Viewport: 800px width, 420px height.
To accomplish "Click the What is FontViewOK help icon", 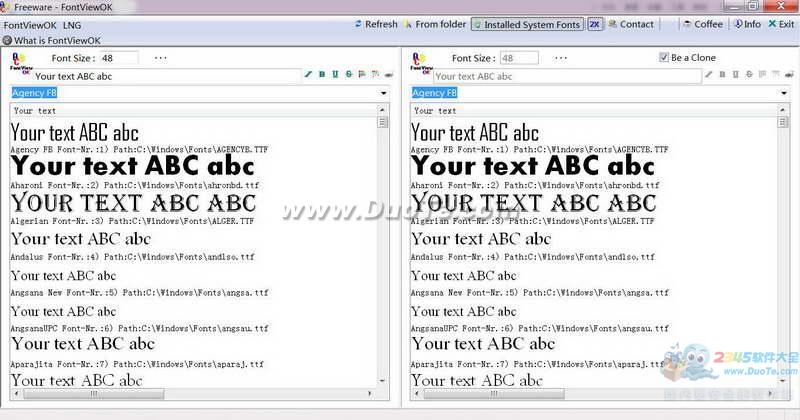I will (7, 40).
